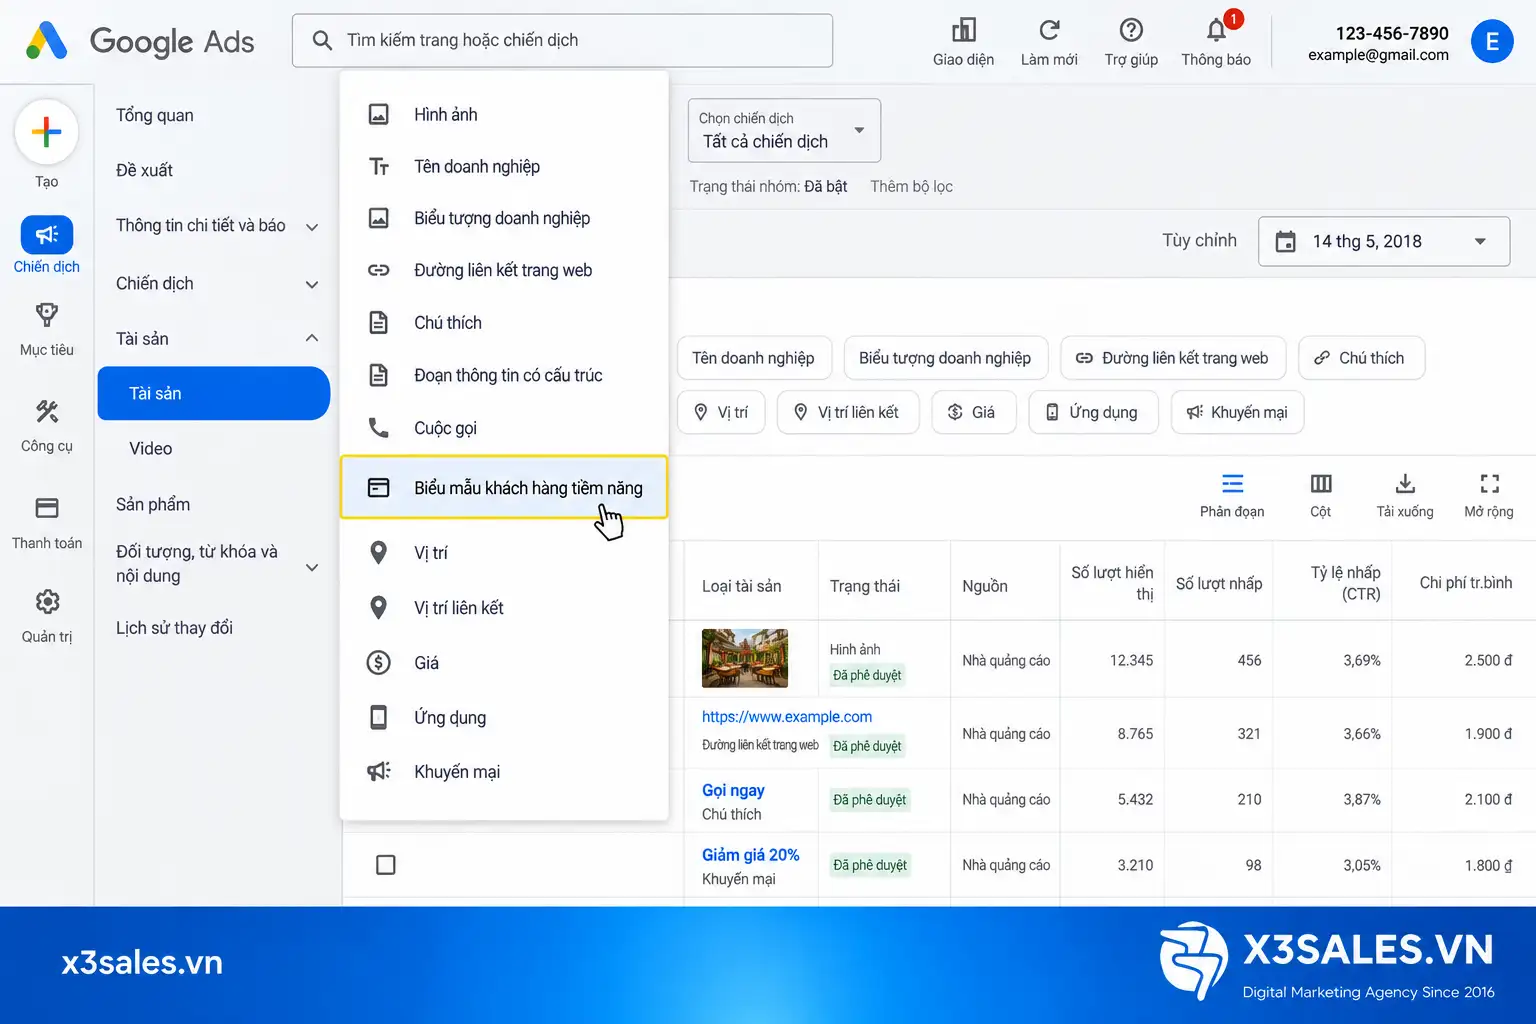Click the Ứng dụng filter chip
This screenshot has height=1024, width=1536.
1093,412
